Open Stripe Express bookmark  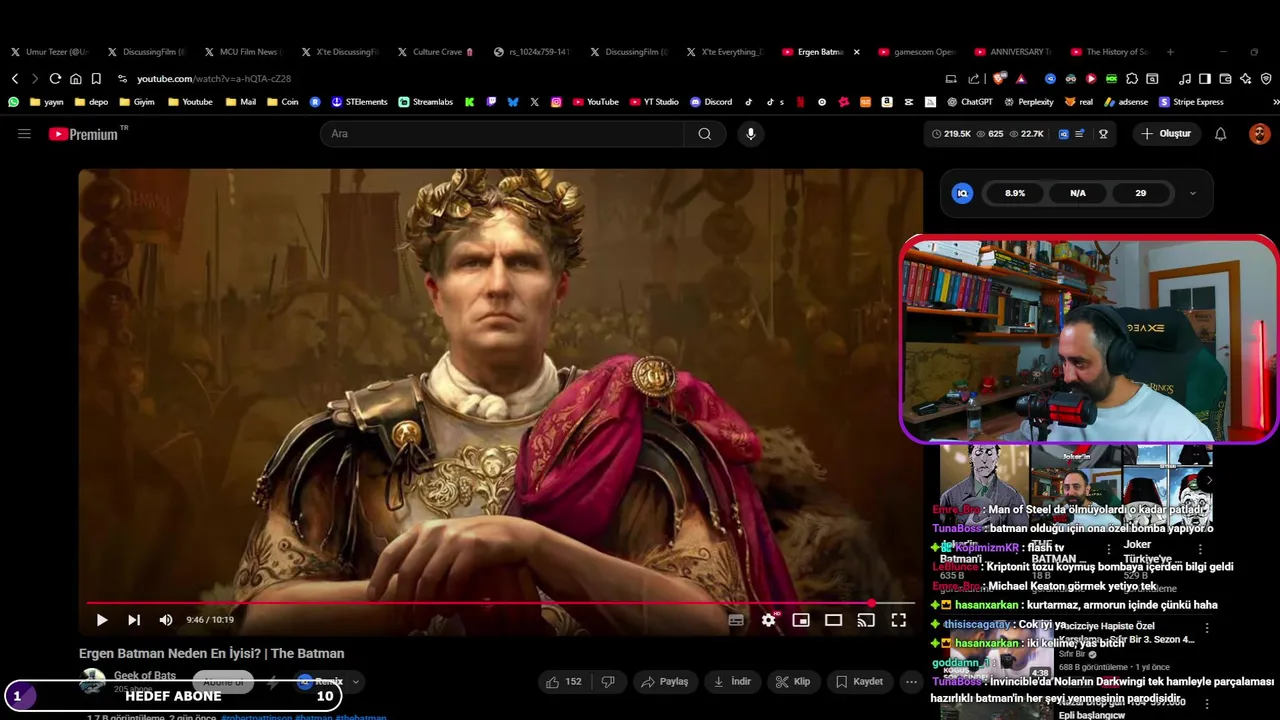[x=1192, y=102]
